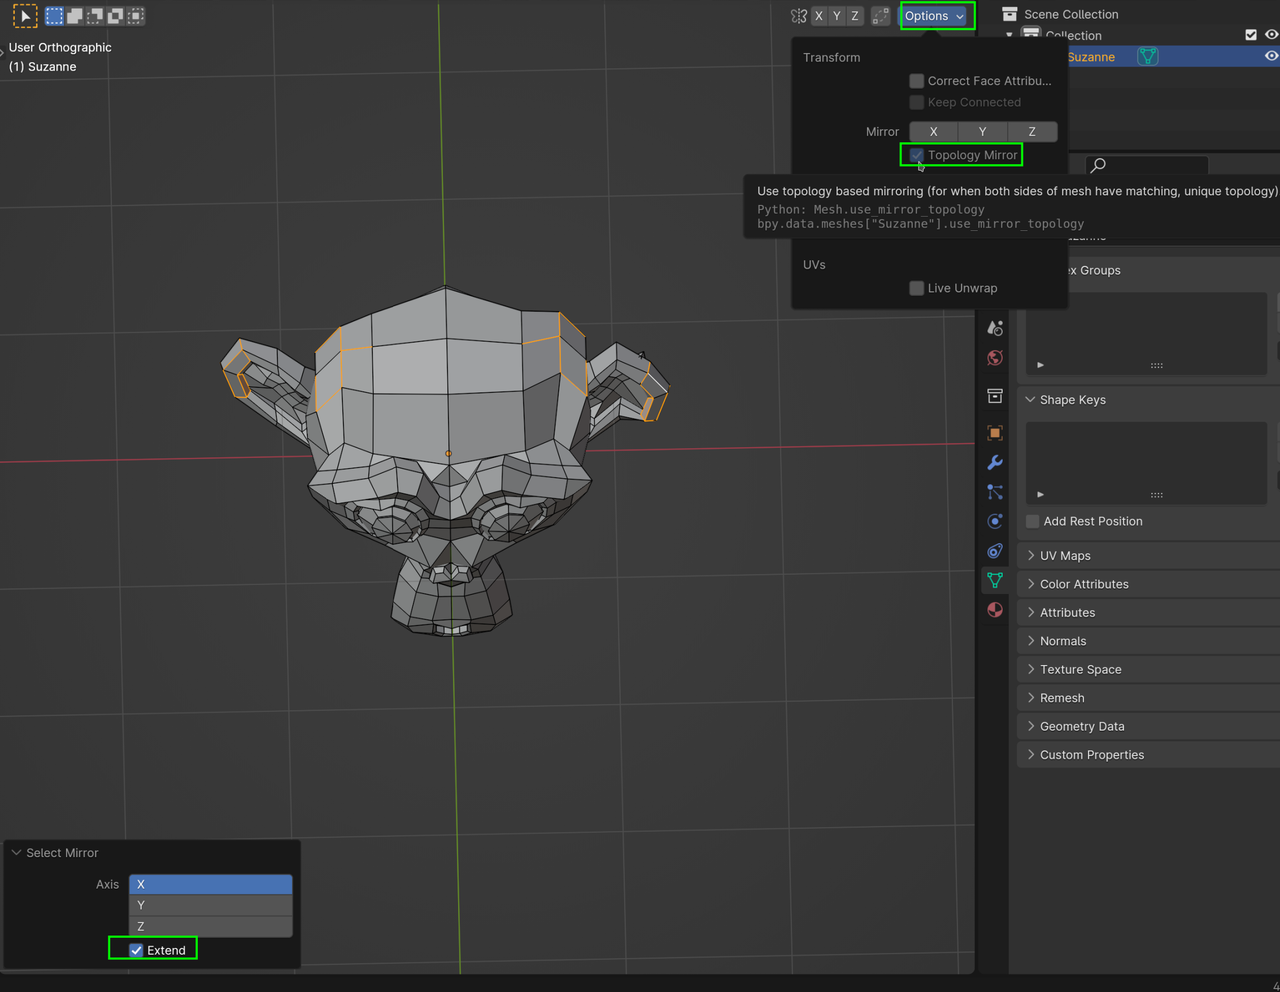
Task: Enable Mirror X in Options popover
Action: click(933, 132)
